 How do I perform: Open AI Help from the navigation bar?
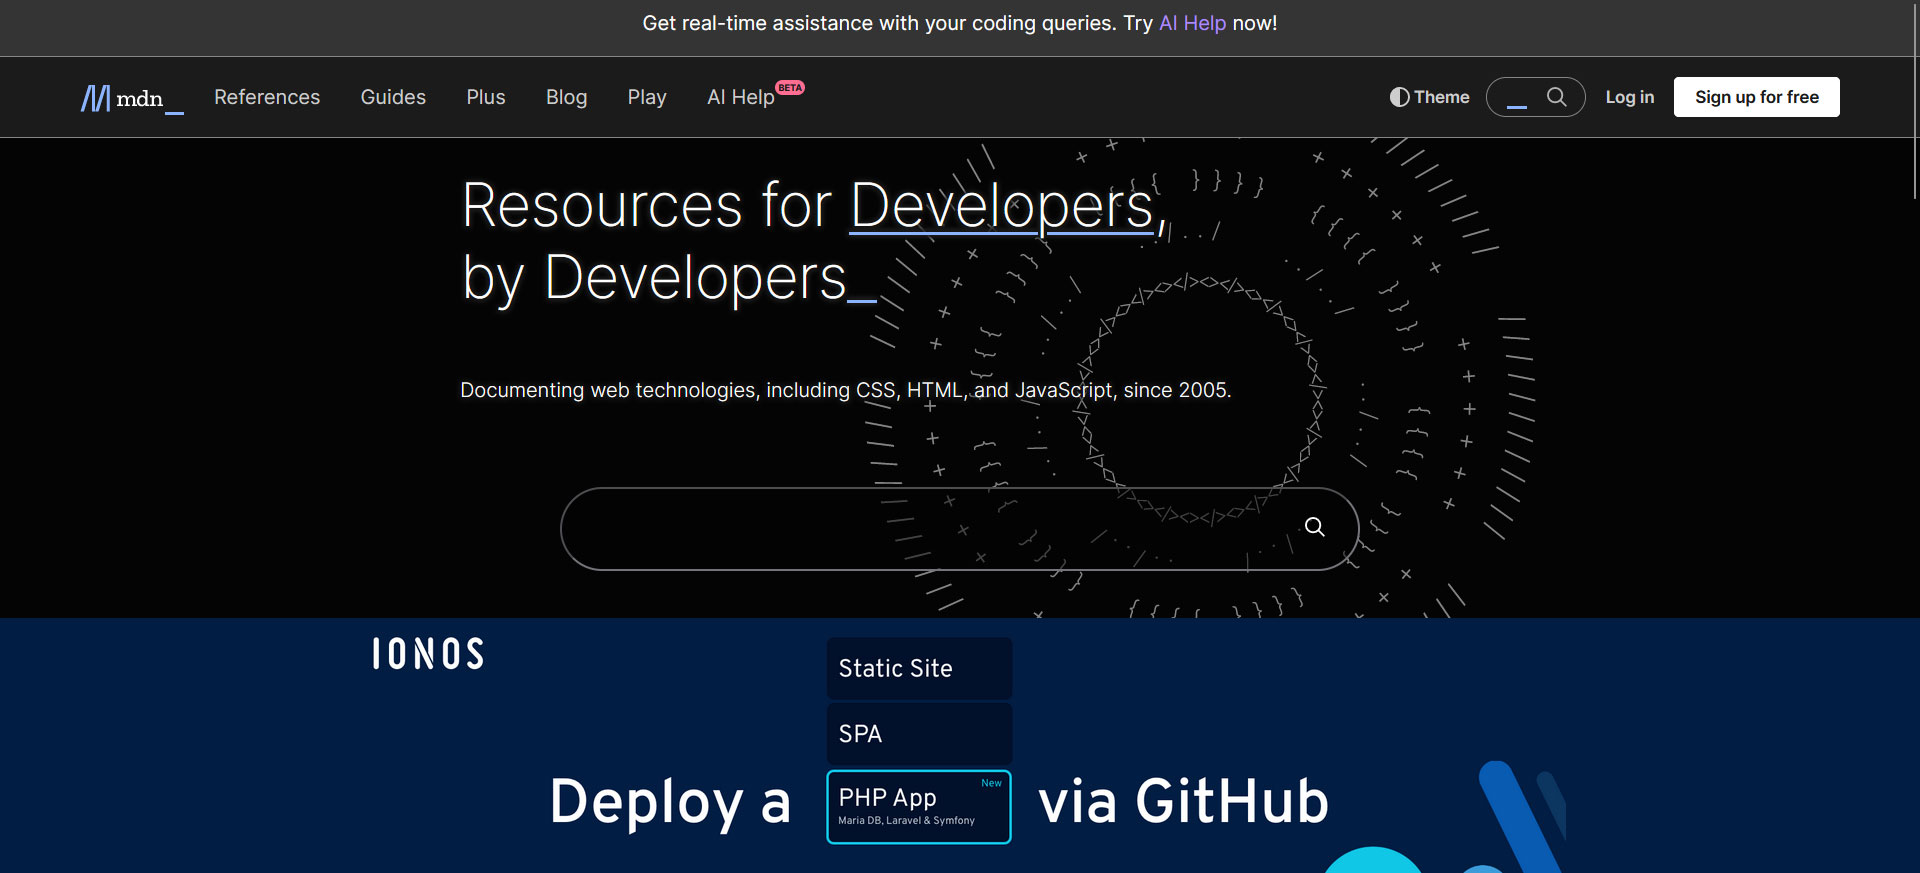740,98
